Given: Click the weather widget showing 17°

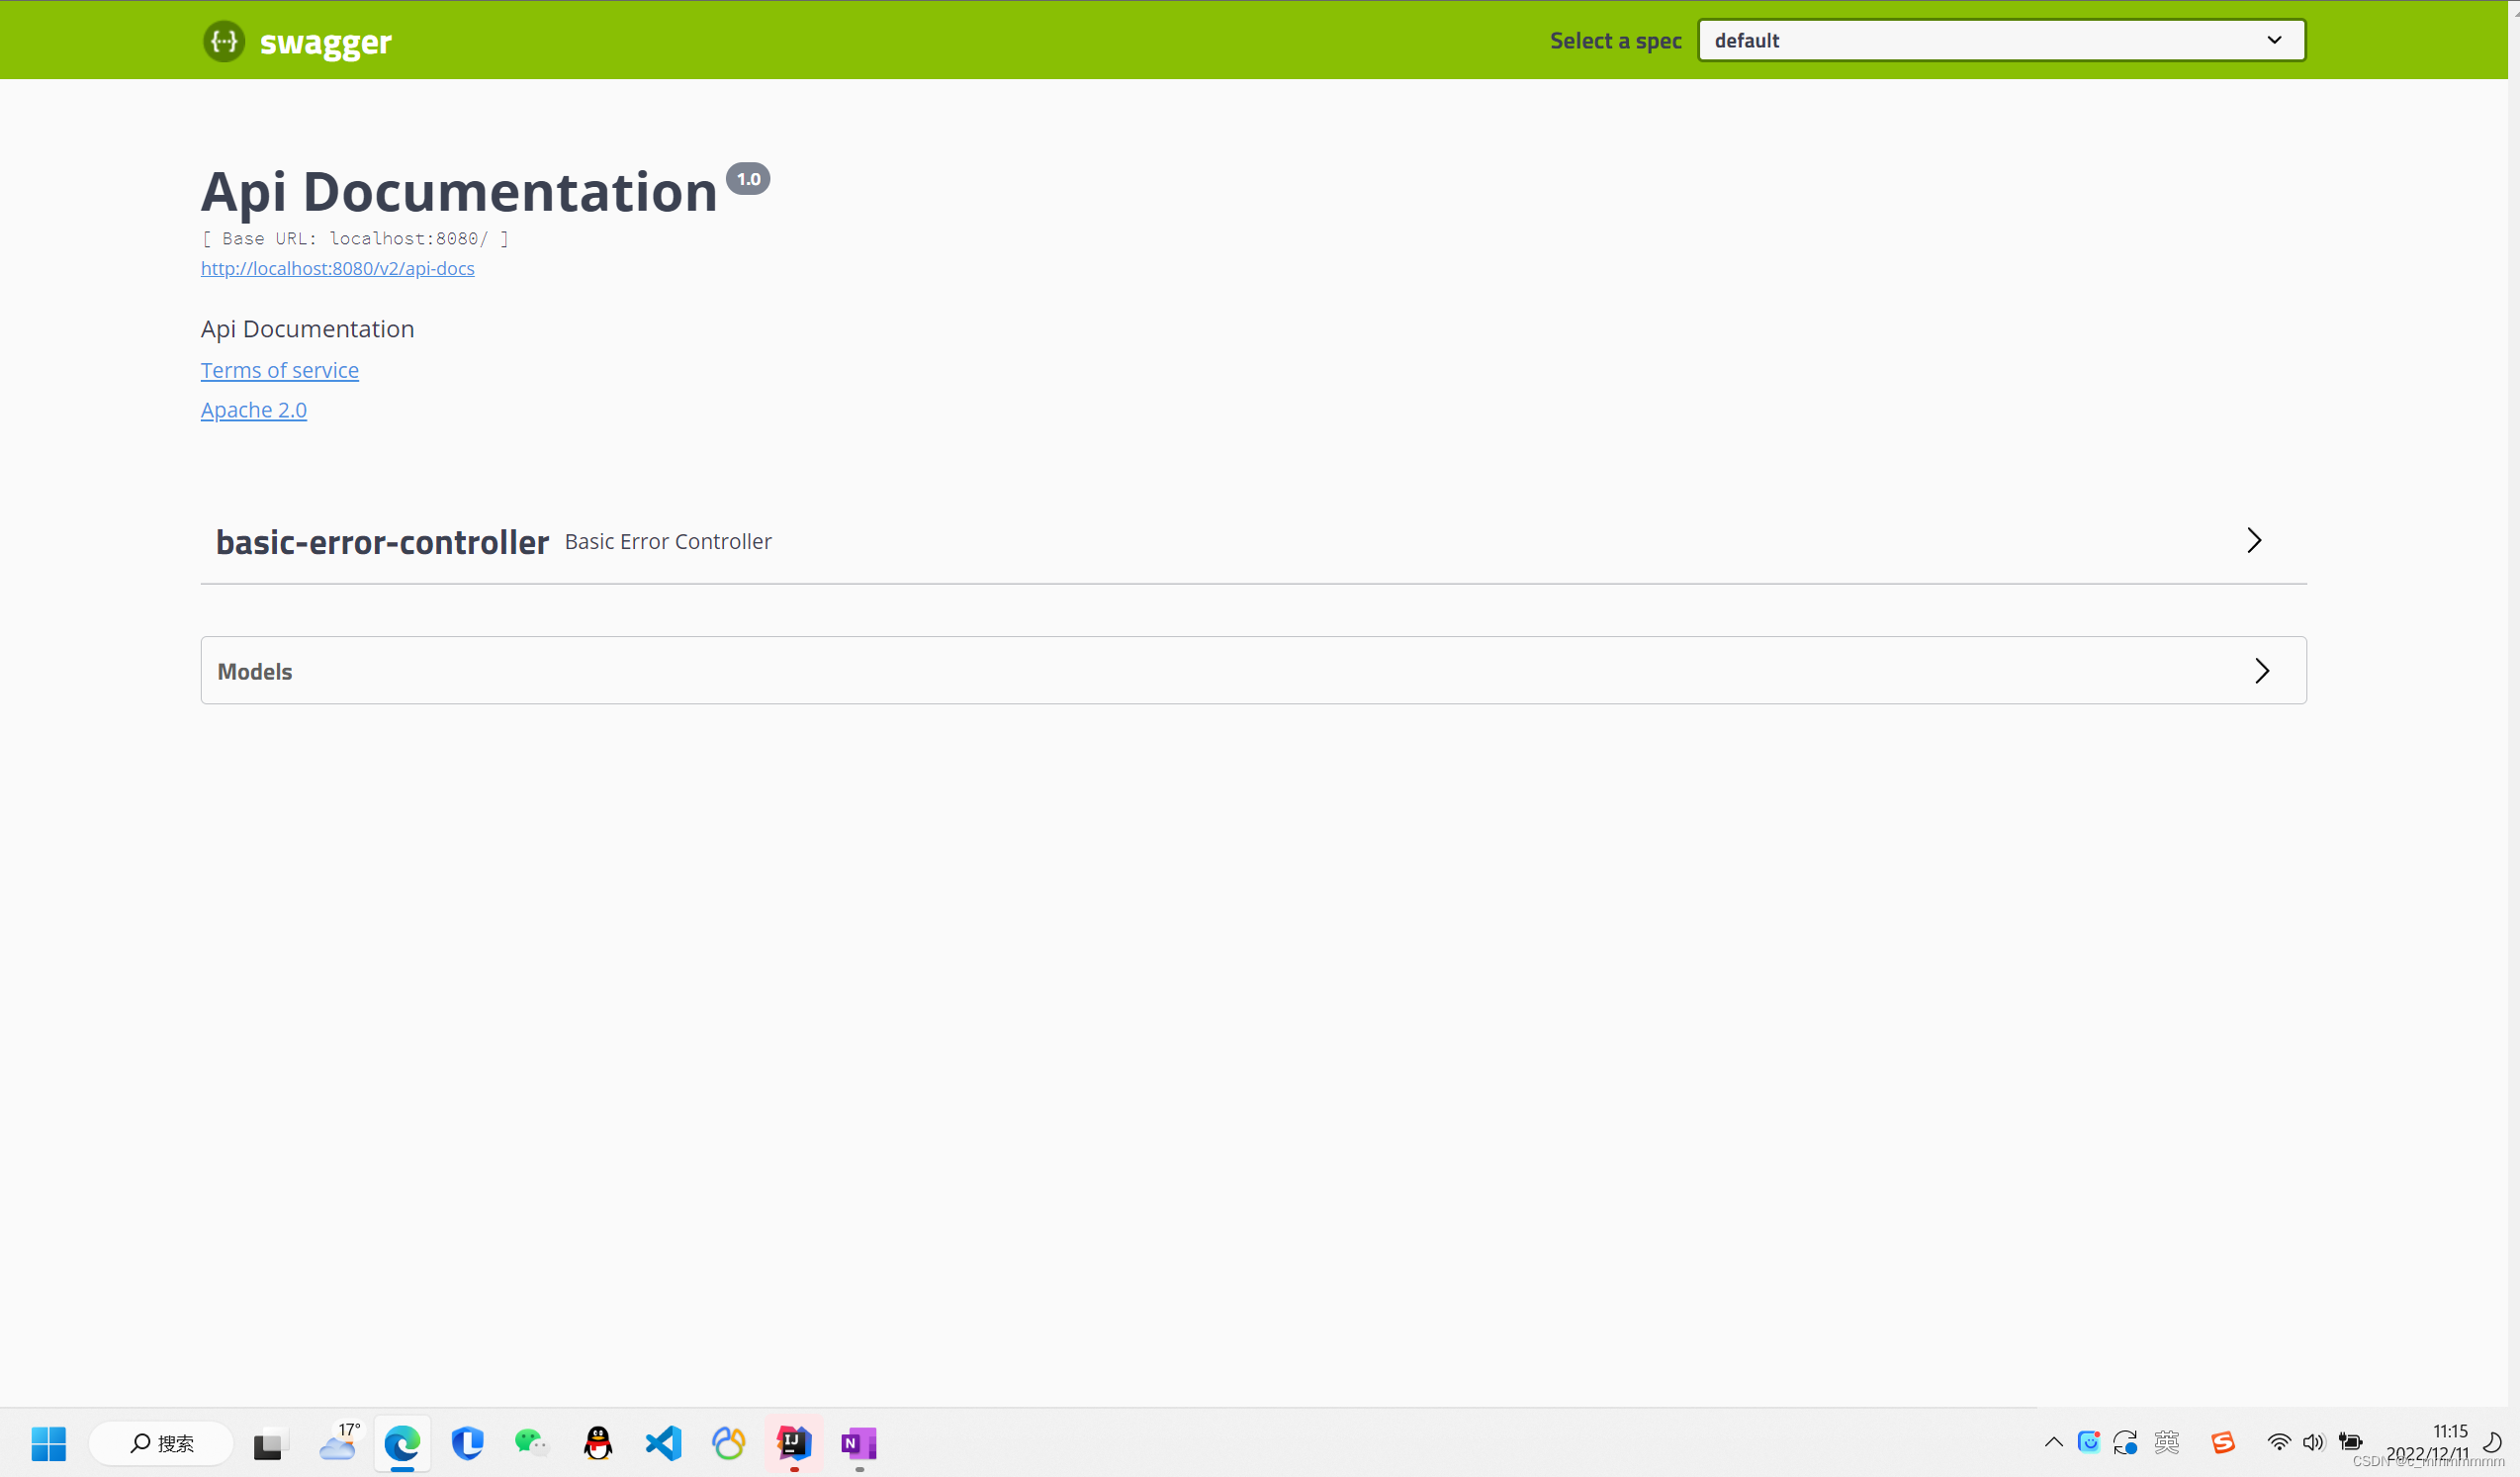Looking at the screenshot, I should tap(338, 1443).
